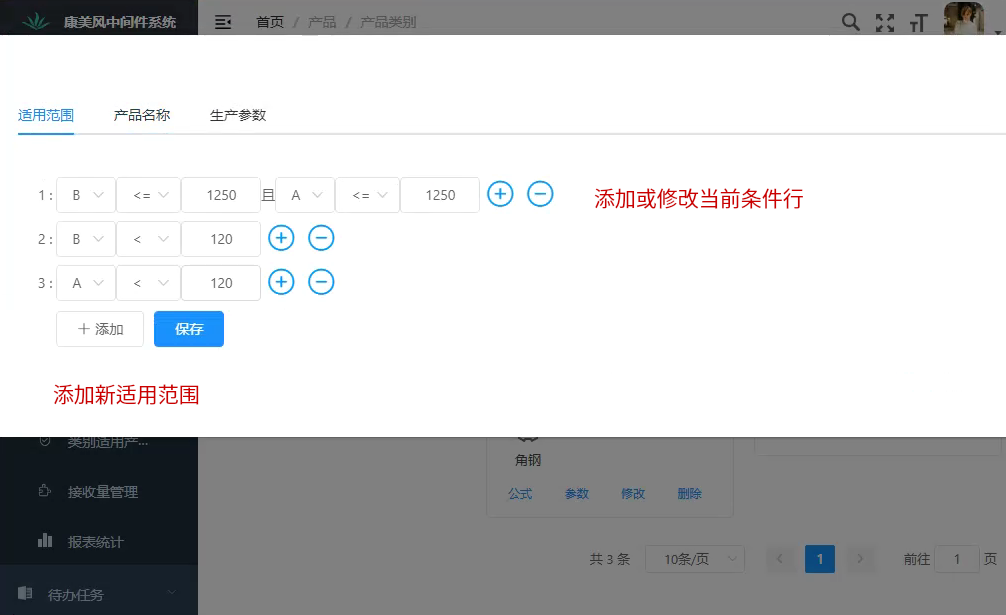Click the 保存 button
The height and width of the screenshot is (615, 1006).
point(189,329)
